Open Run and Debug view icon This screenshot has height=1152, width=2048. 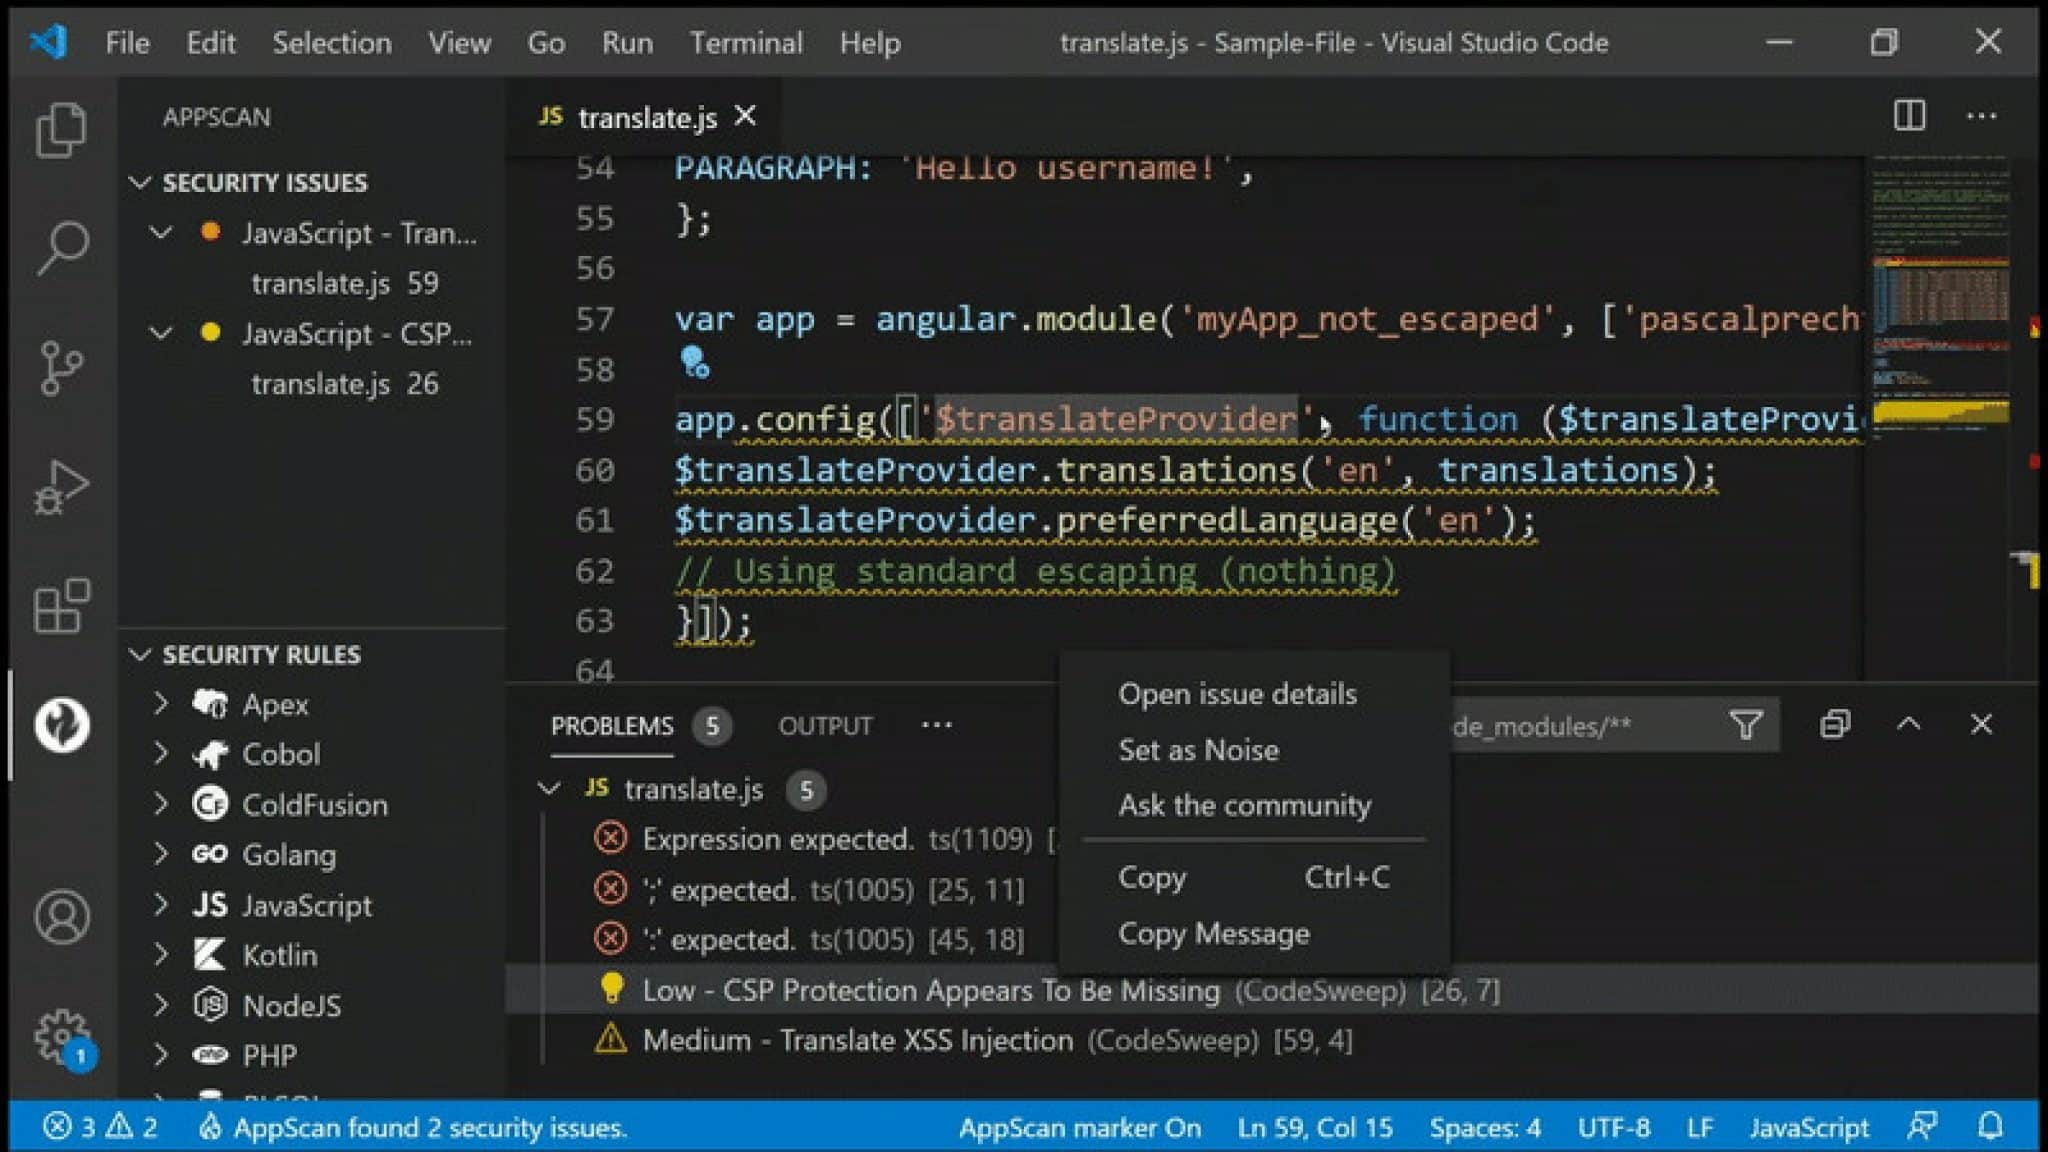click(x=62, y=487)
